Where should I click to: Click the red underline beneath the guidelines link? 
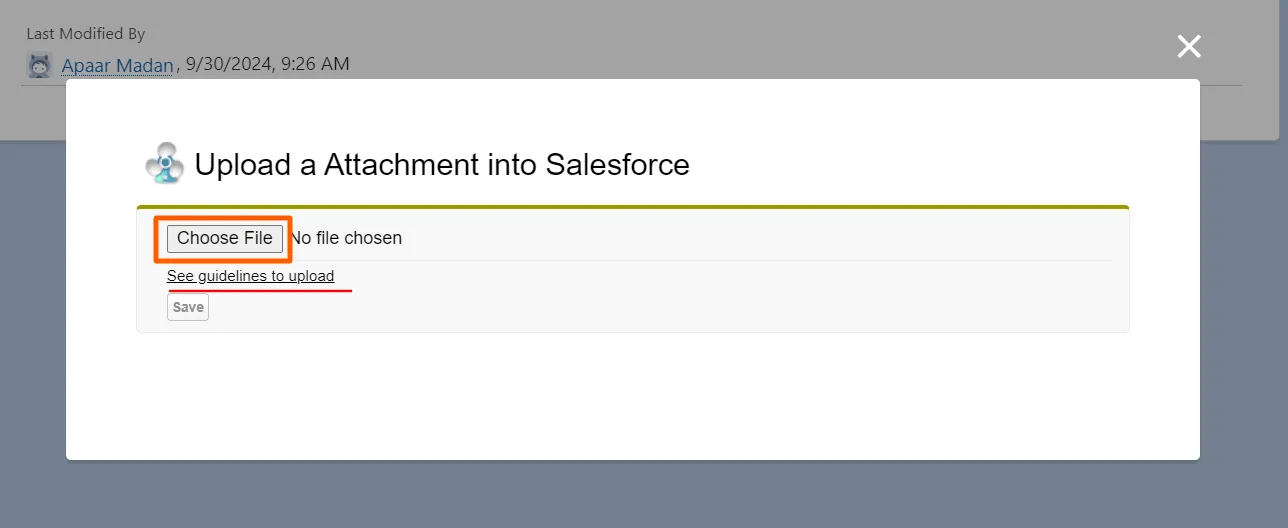pos(260,291)
